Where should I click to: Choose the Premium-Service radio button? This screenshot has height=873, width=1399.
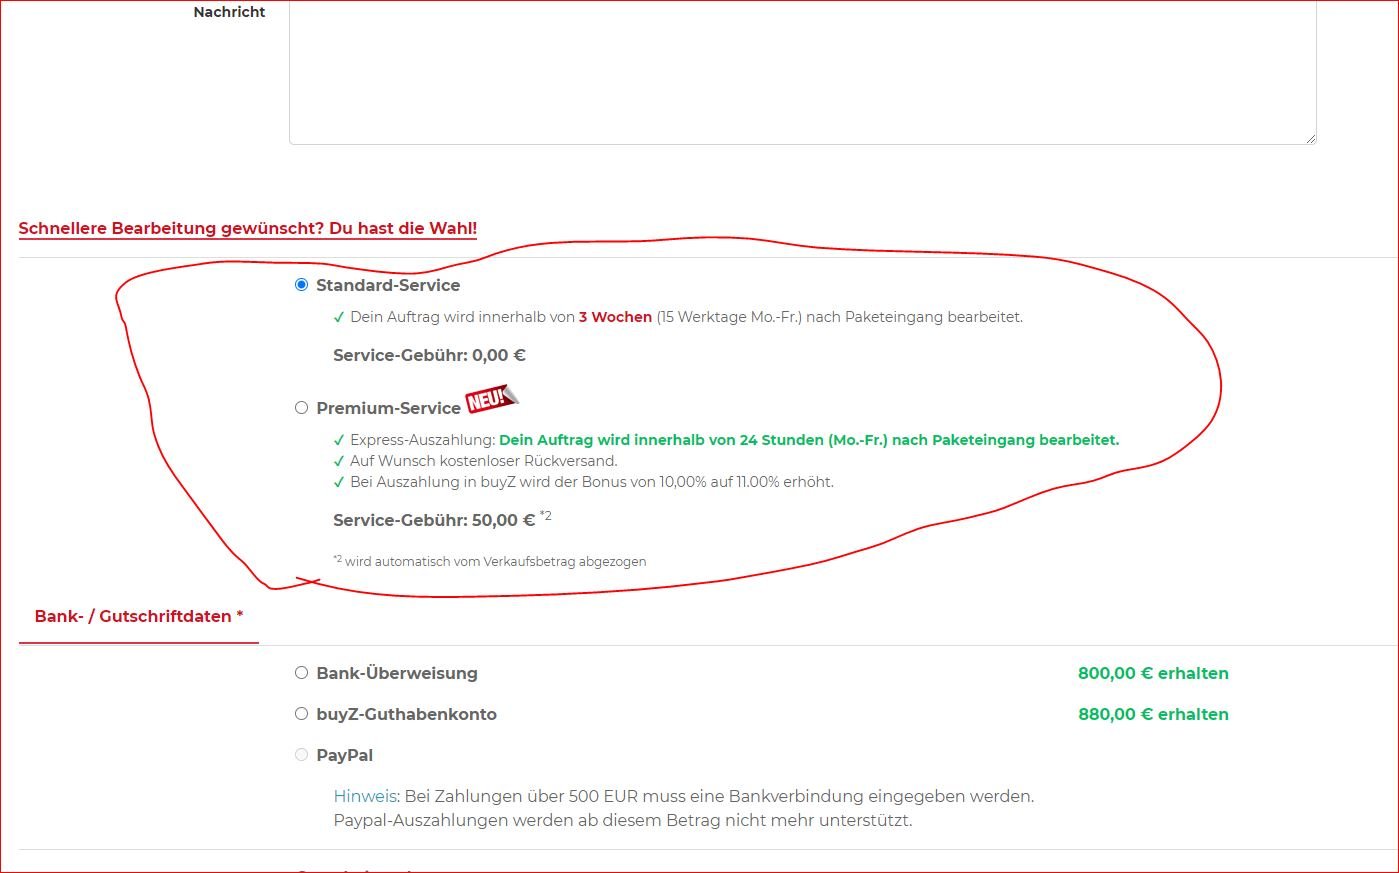tap(301, 408)
